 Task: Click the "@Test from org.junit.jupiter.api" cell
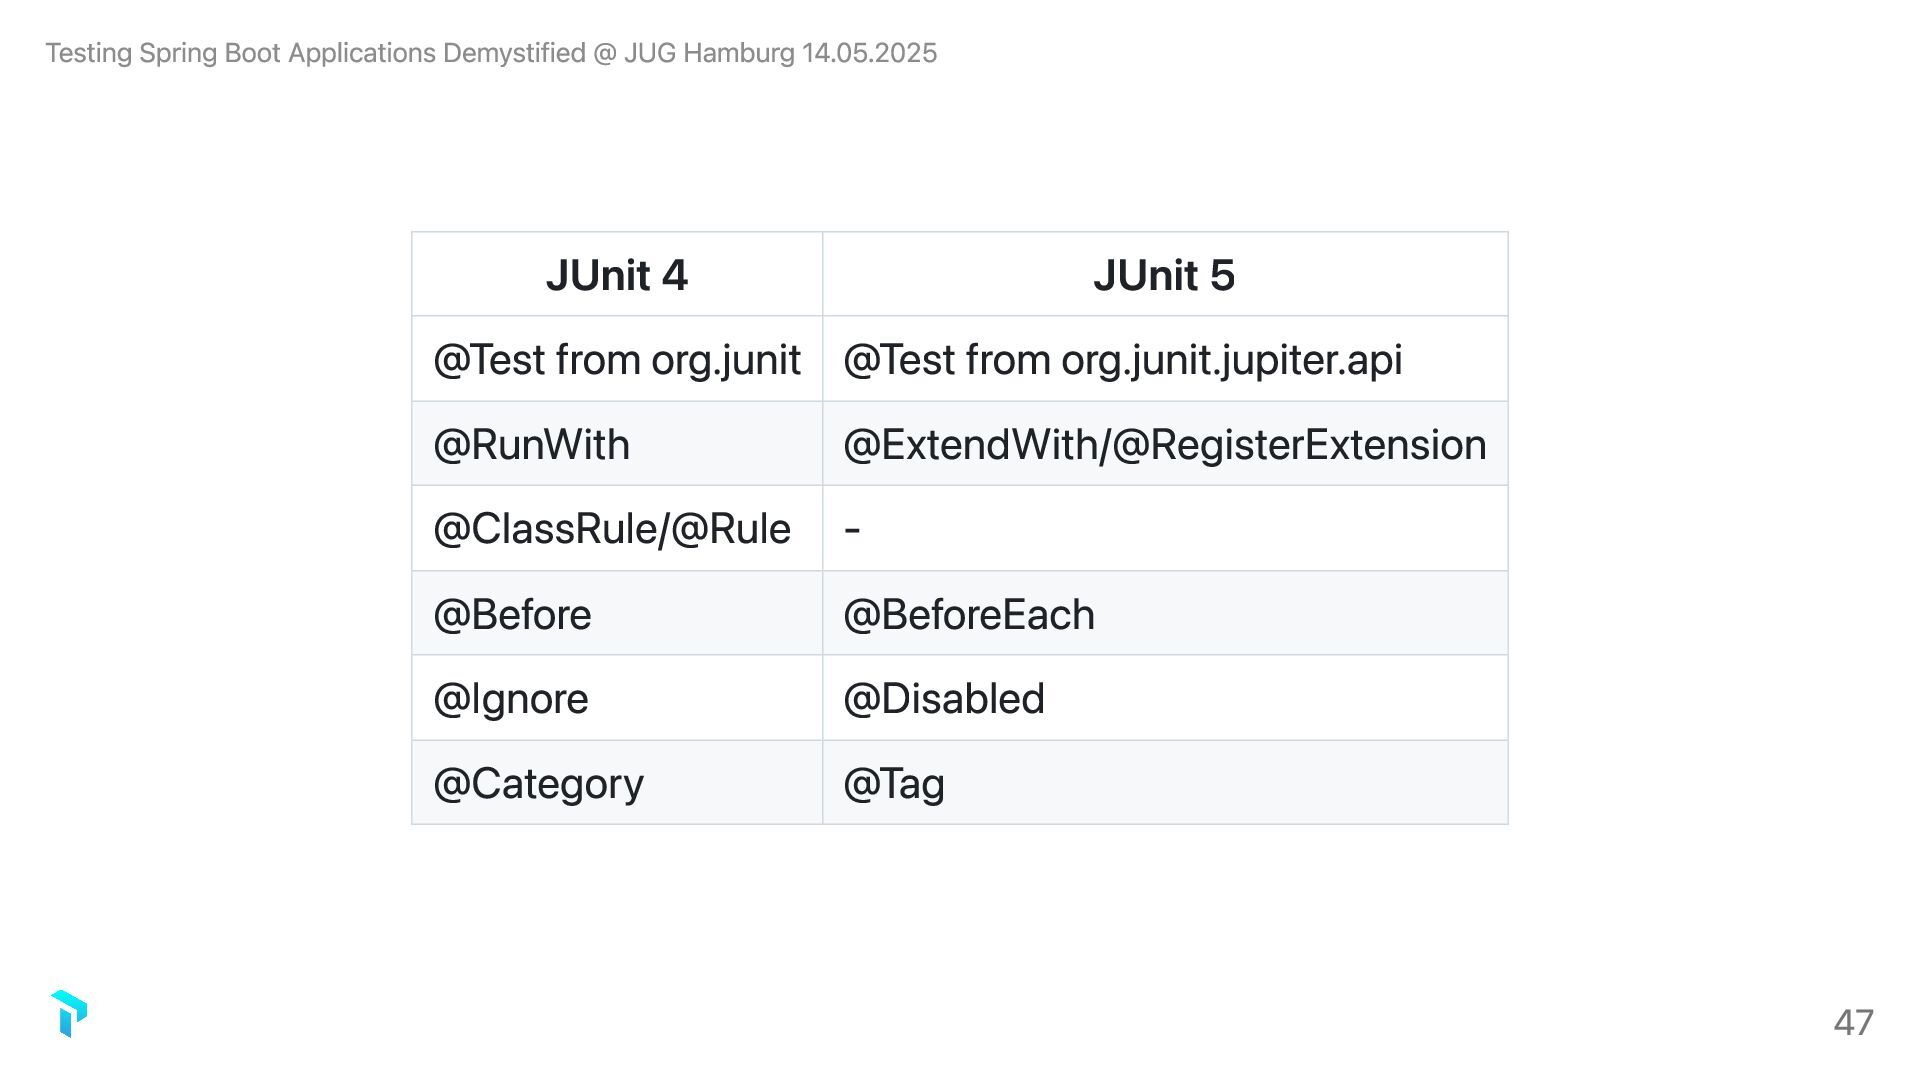click(x=1122, y=360)
